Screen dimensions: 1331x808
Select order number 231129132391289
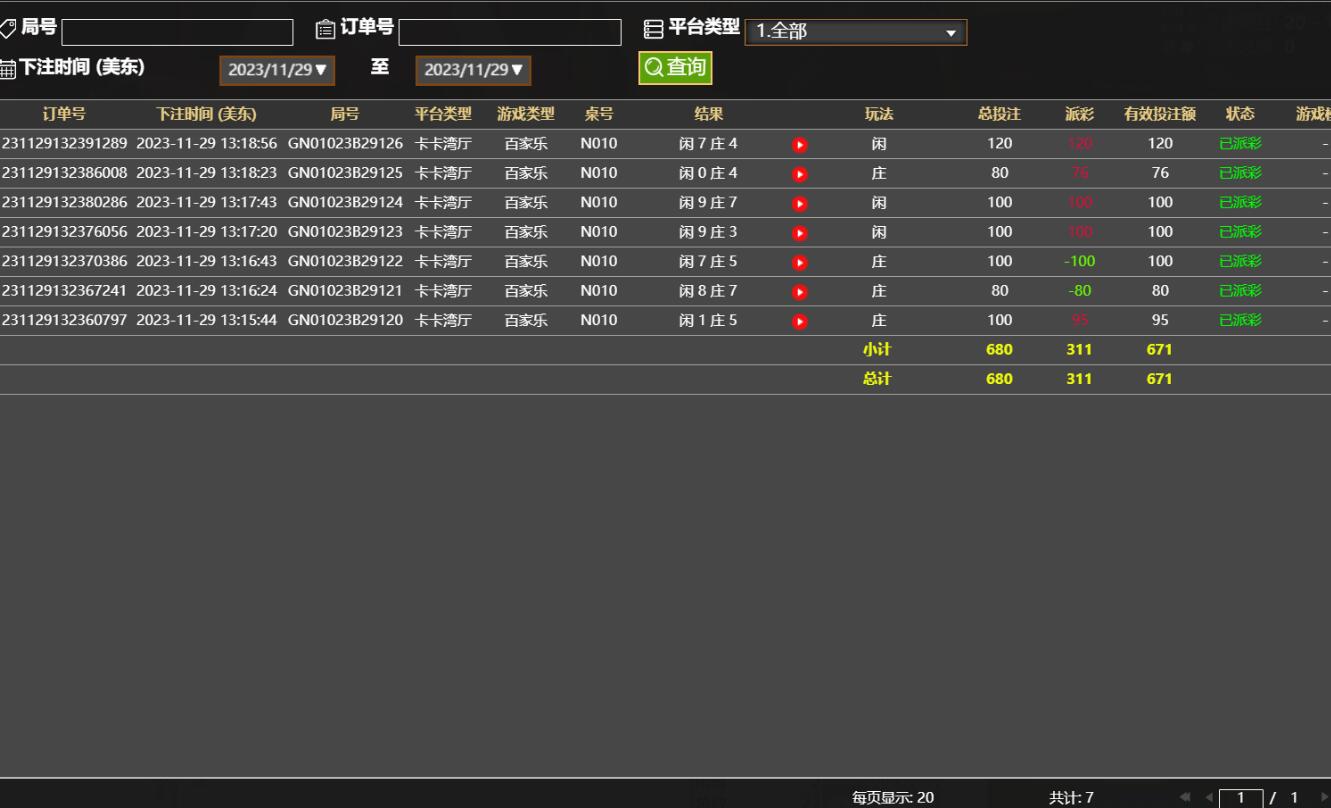pyautogui.click(x=65, y=144)
